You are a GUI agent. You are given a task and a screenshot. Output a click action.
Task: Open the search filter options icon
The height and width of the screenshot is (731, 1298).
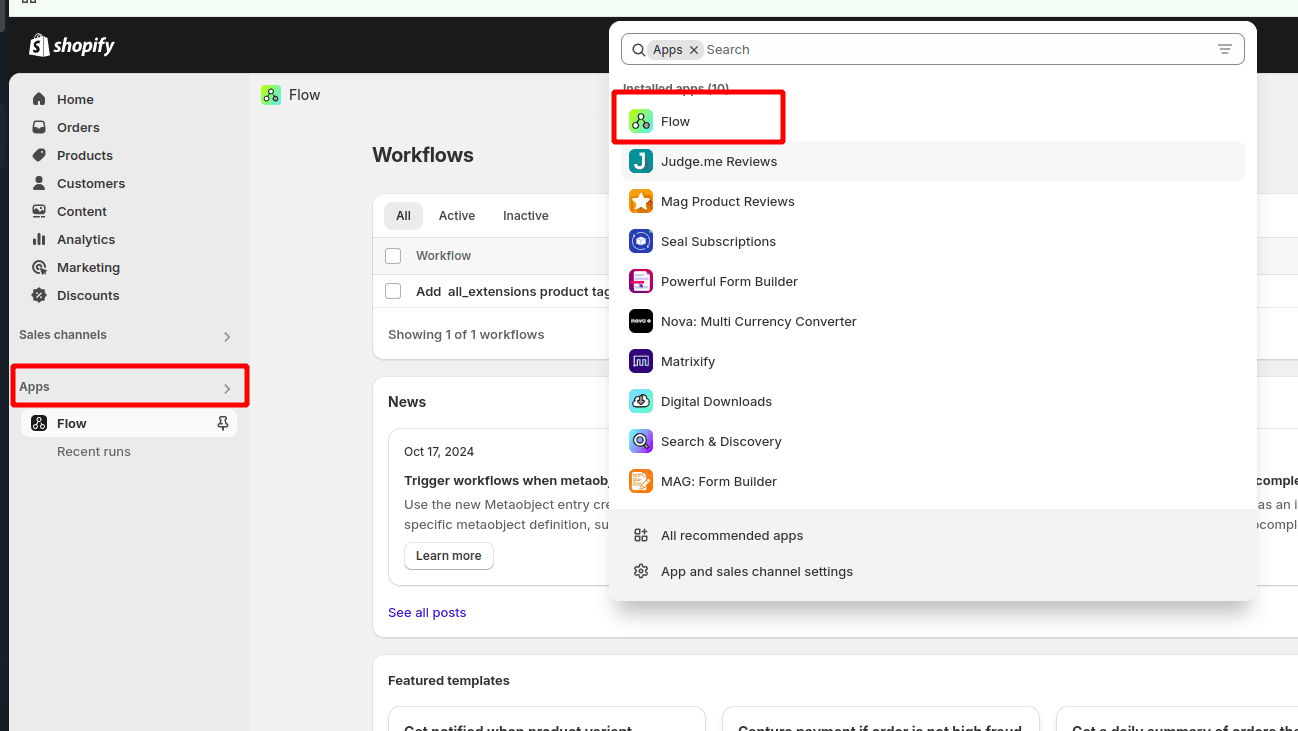(x=1225, y=49)
